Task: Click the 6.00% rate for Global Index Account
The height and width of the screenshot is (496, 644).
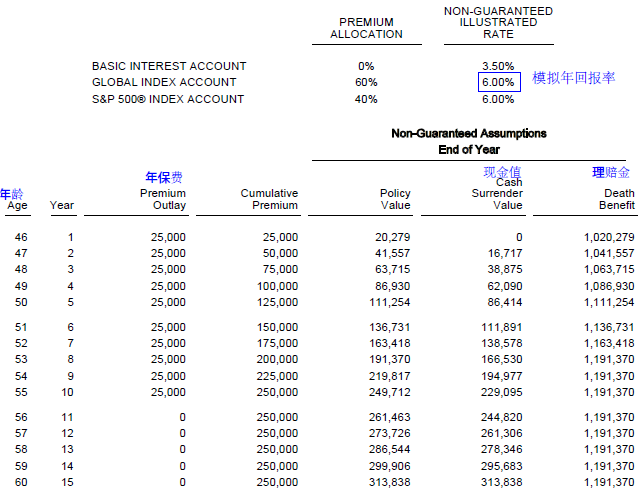Action: tap(498, 82)
